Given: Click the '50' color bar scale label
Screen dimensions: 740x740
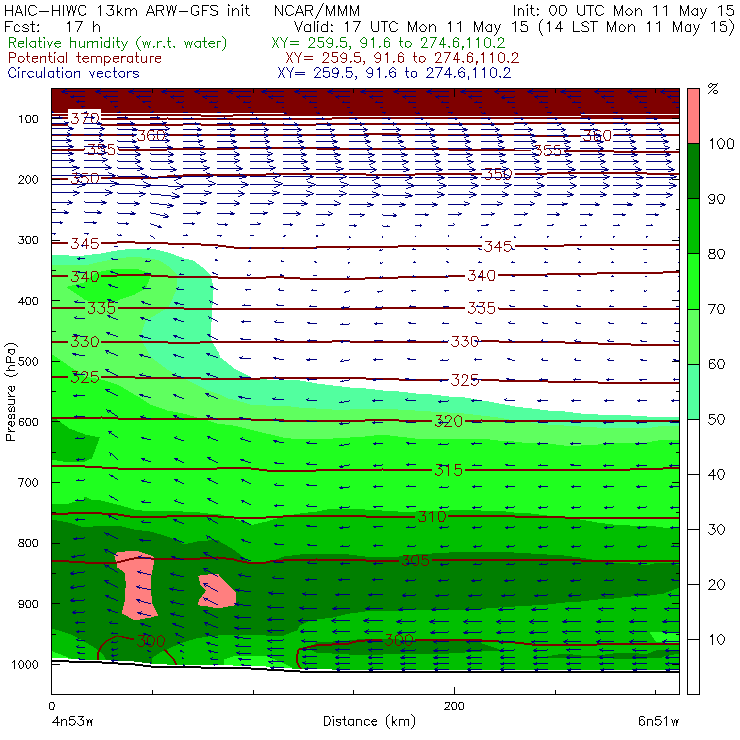Looking at the screenshot, I should pos(716,419).
